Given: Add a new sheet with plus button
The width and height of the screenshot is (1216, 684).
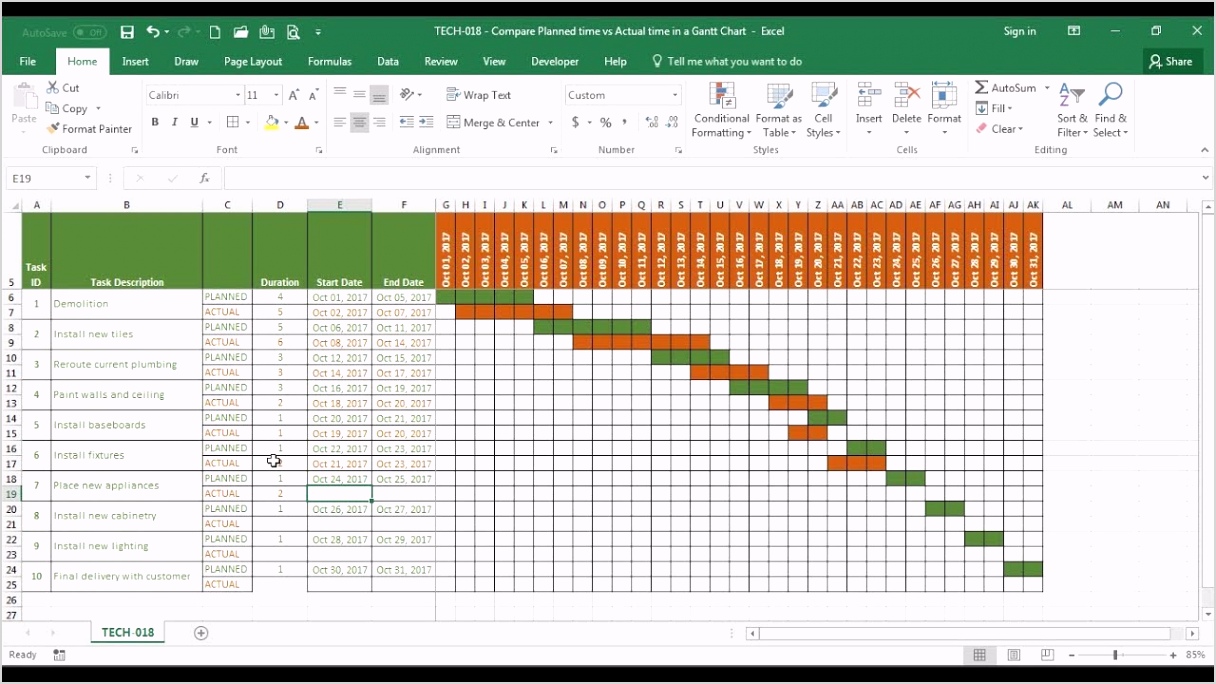Looking at the screenshot, I should pyautogui.click(x=201, y=633).
